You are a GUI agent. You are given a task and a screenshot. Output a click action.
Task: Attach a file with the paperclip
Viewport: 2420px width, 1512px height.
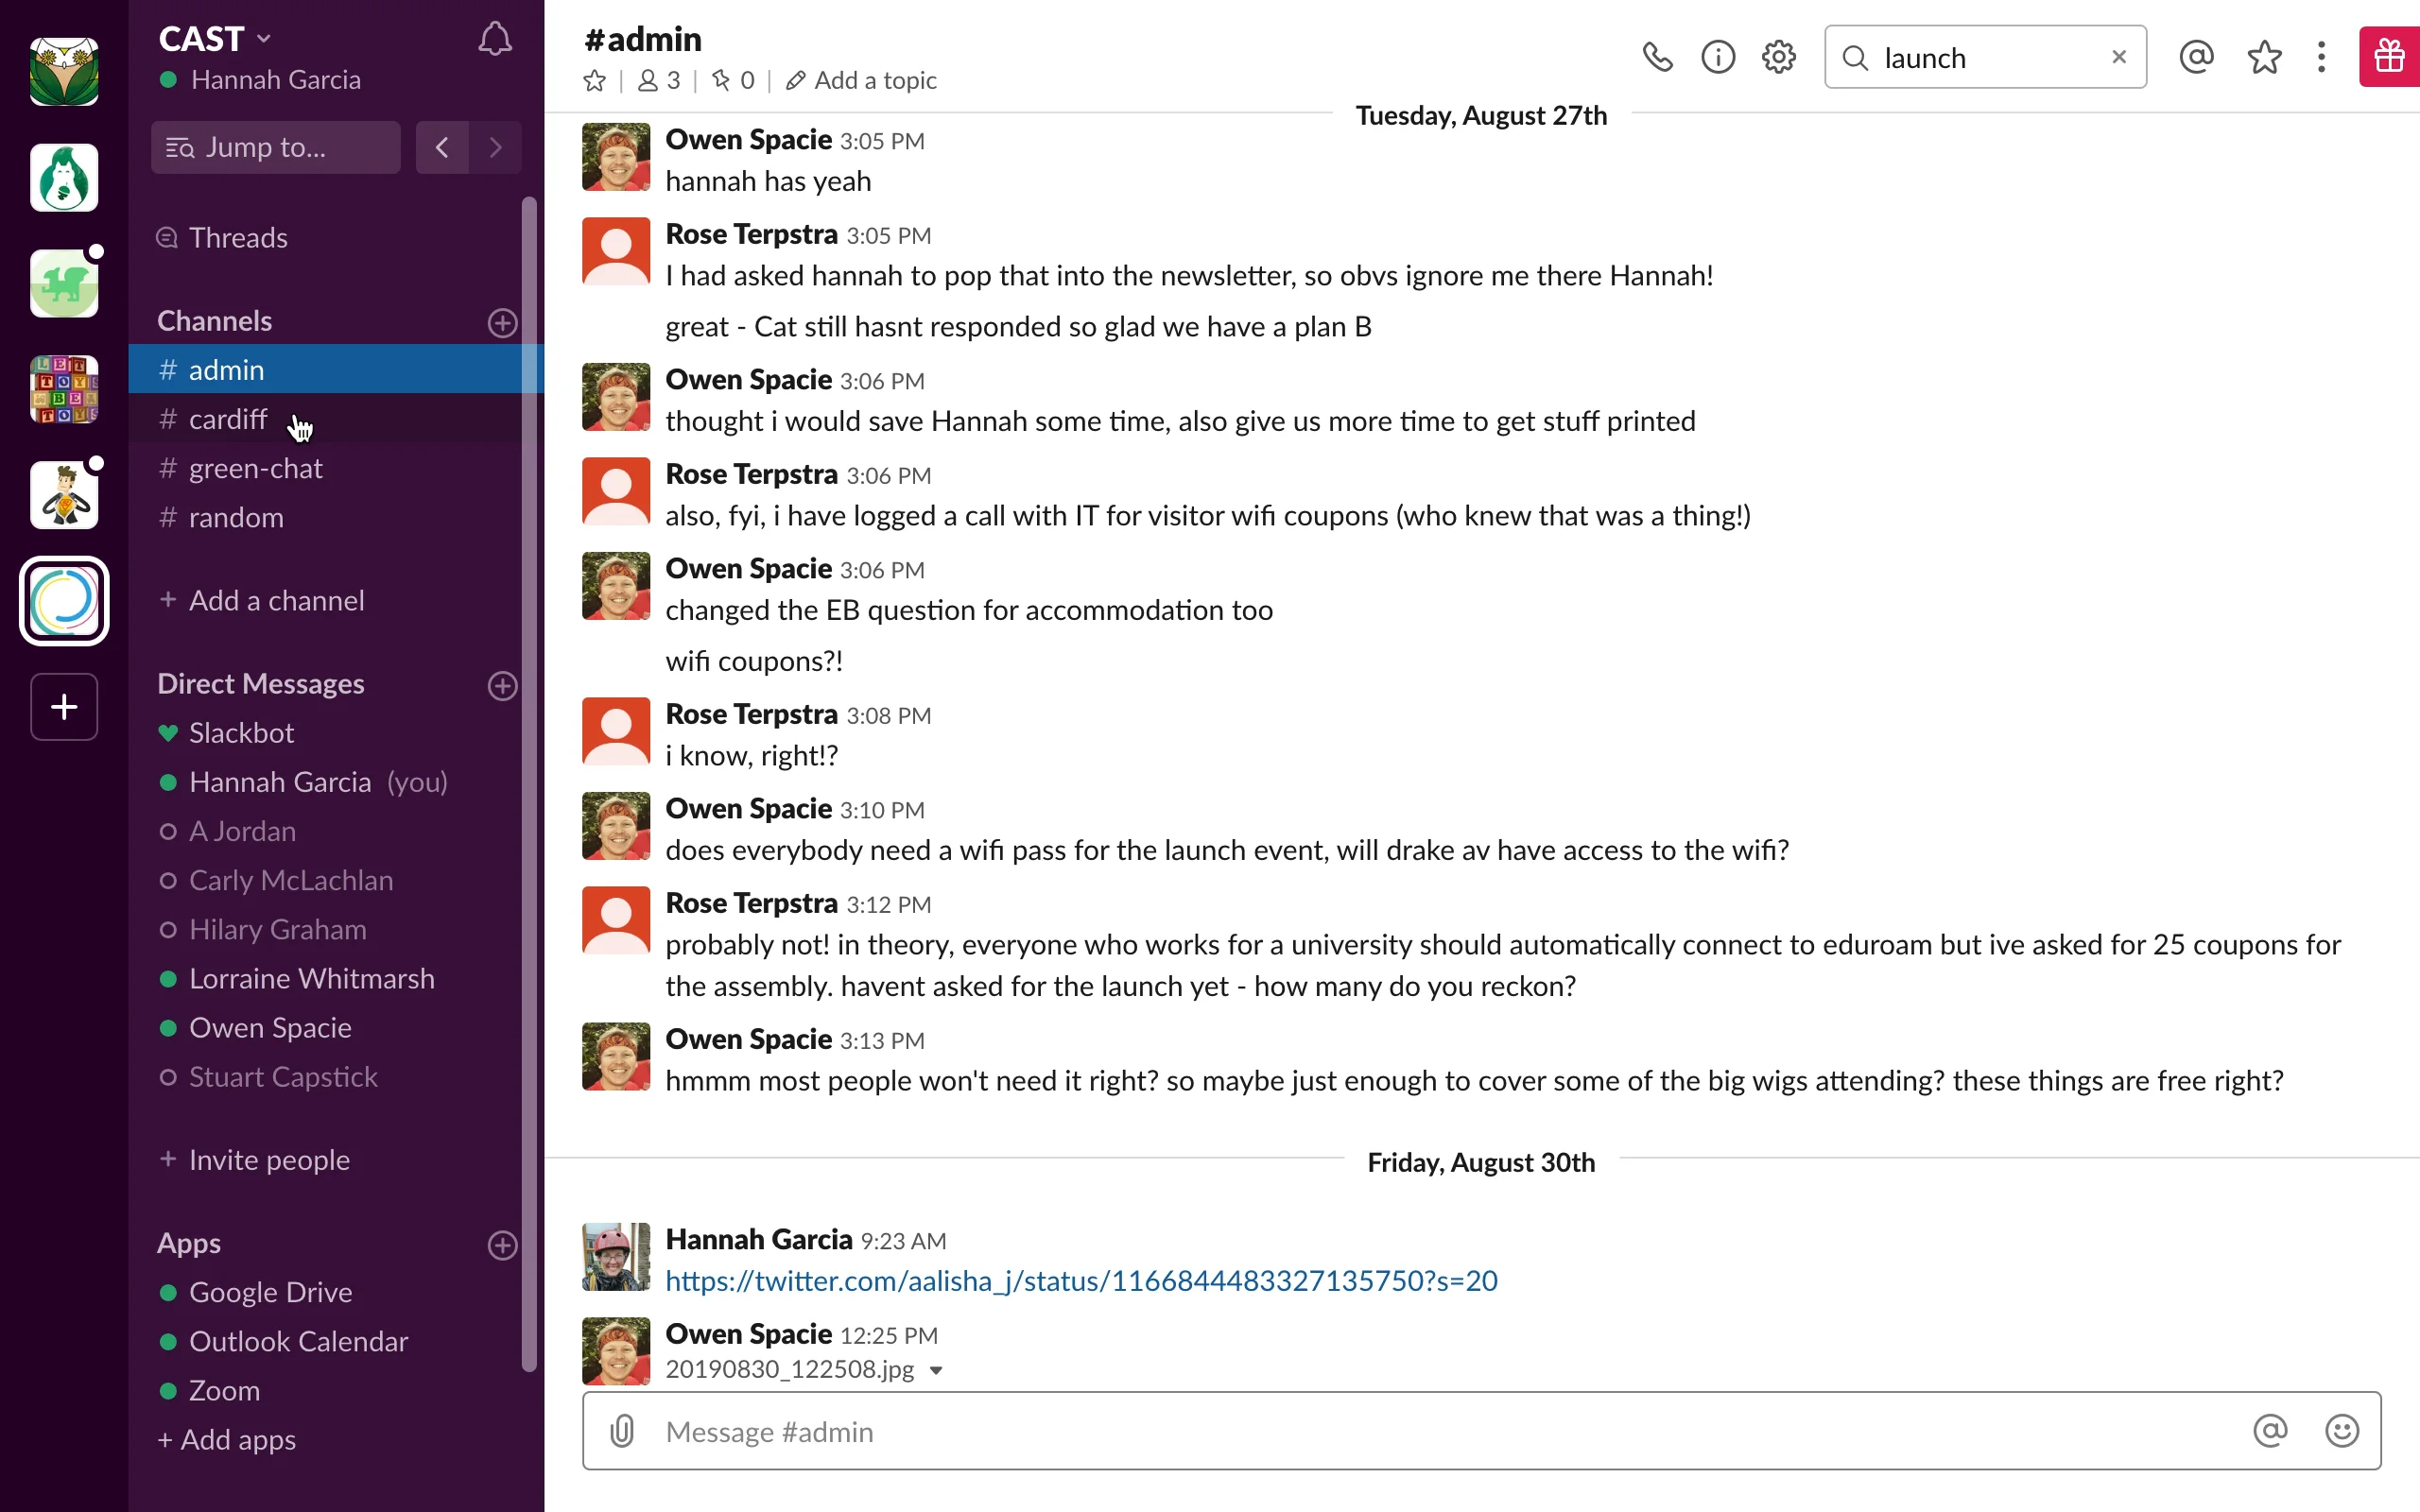click(622, 1431)
